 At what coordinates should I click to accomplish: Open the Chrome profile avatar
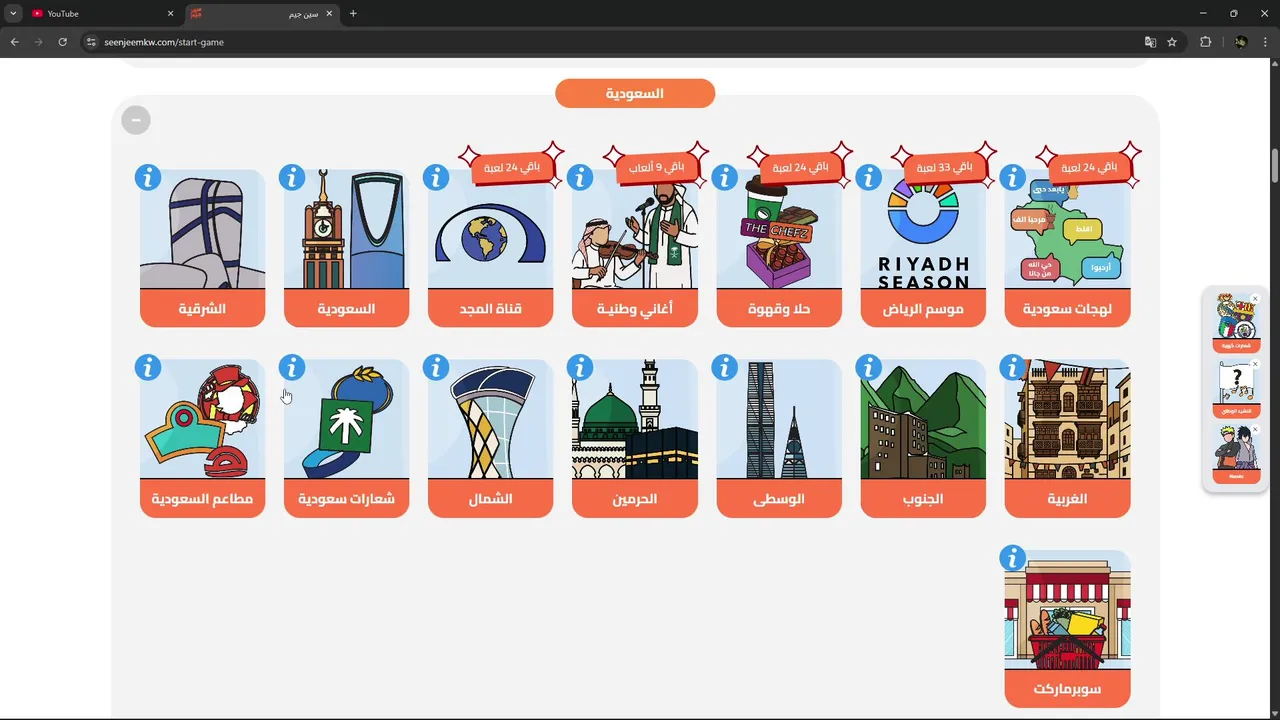[1241, 42]
